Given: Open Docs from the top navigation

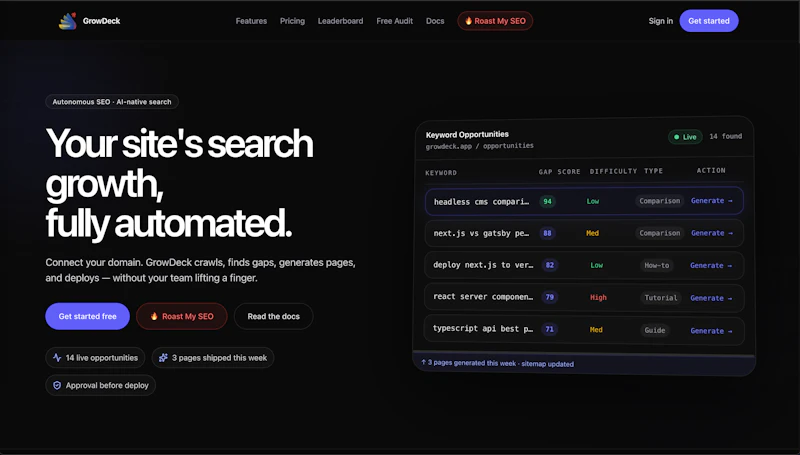Looking at the screenshot, I should 435,21.
